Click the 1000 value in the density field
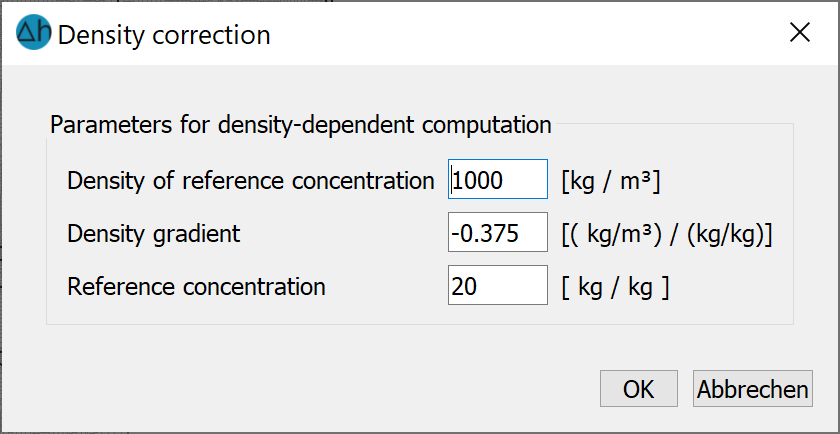This screenshot has width=840, height=434. (477, 181)
